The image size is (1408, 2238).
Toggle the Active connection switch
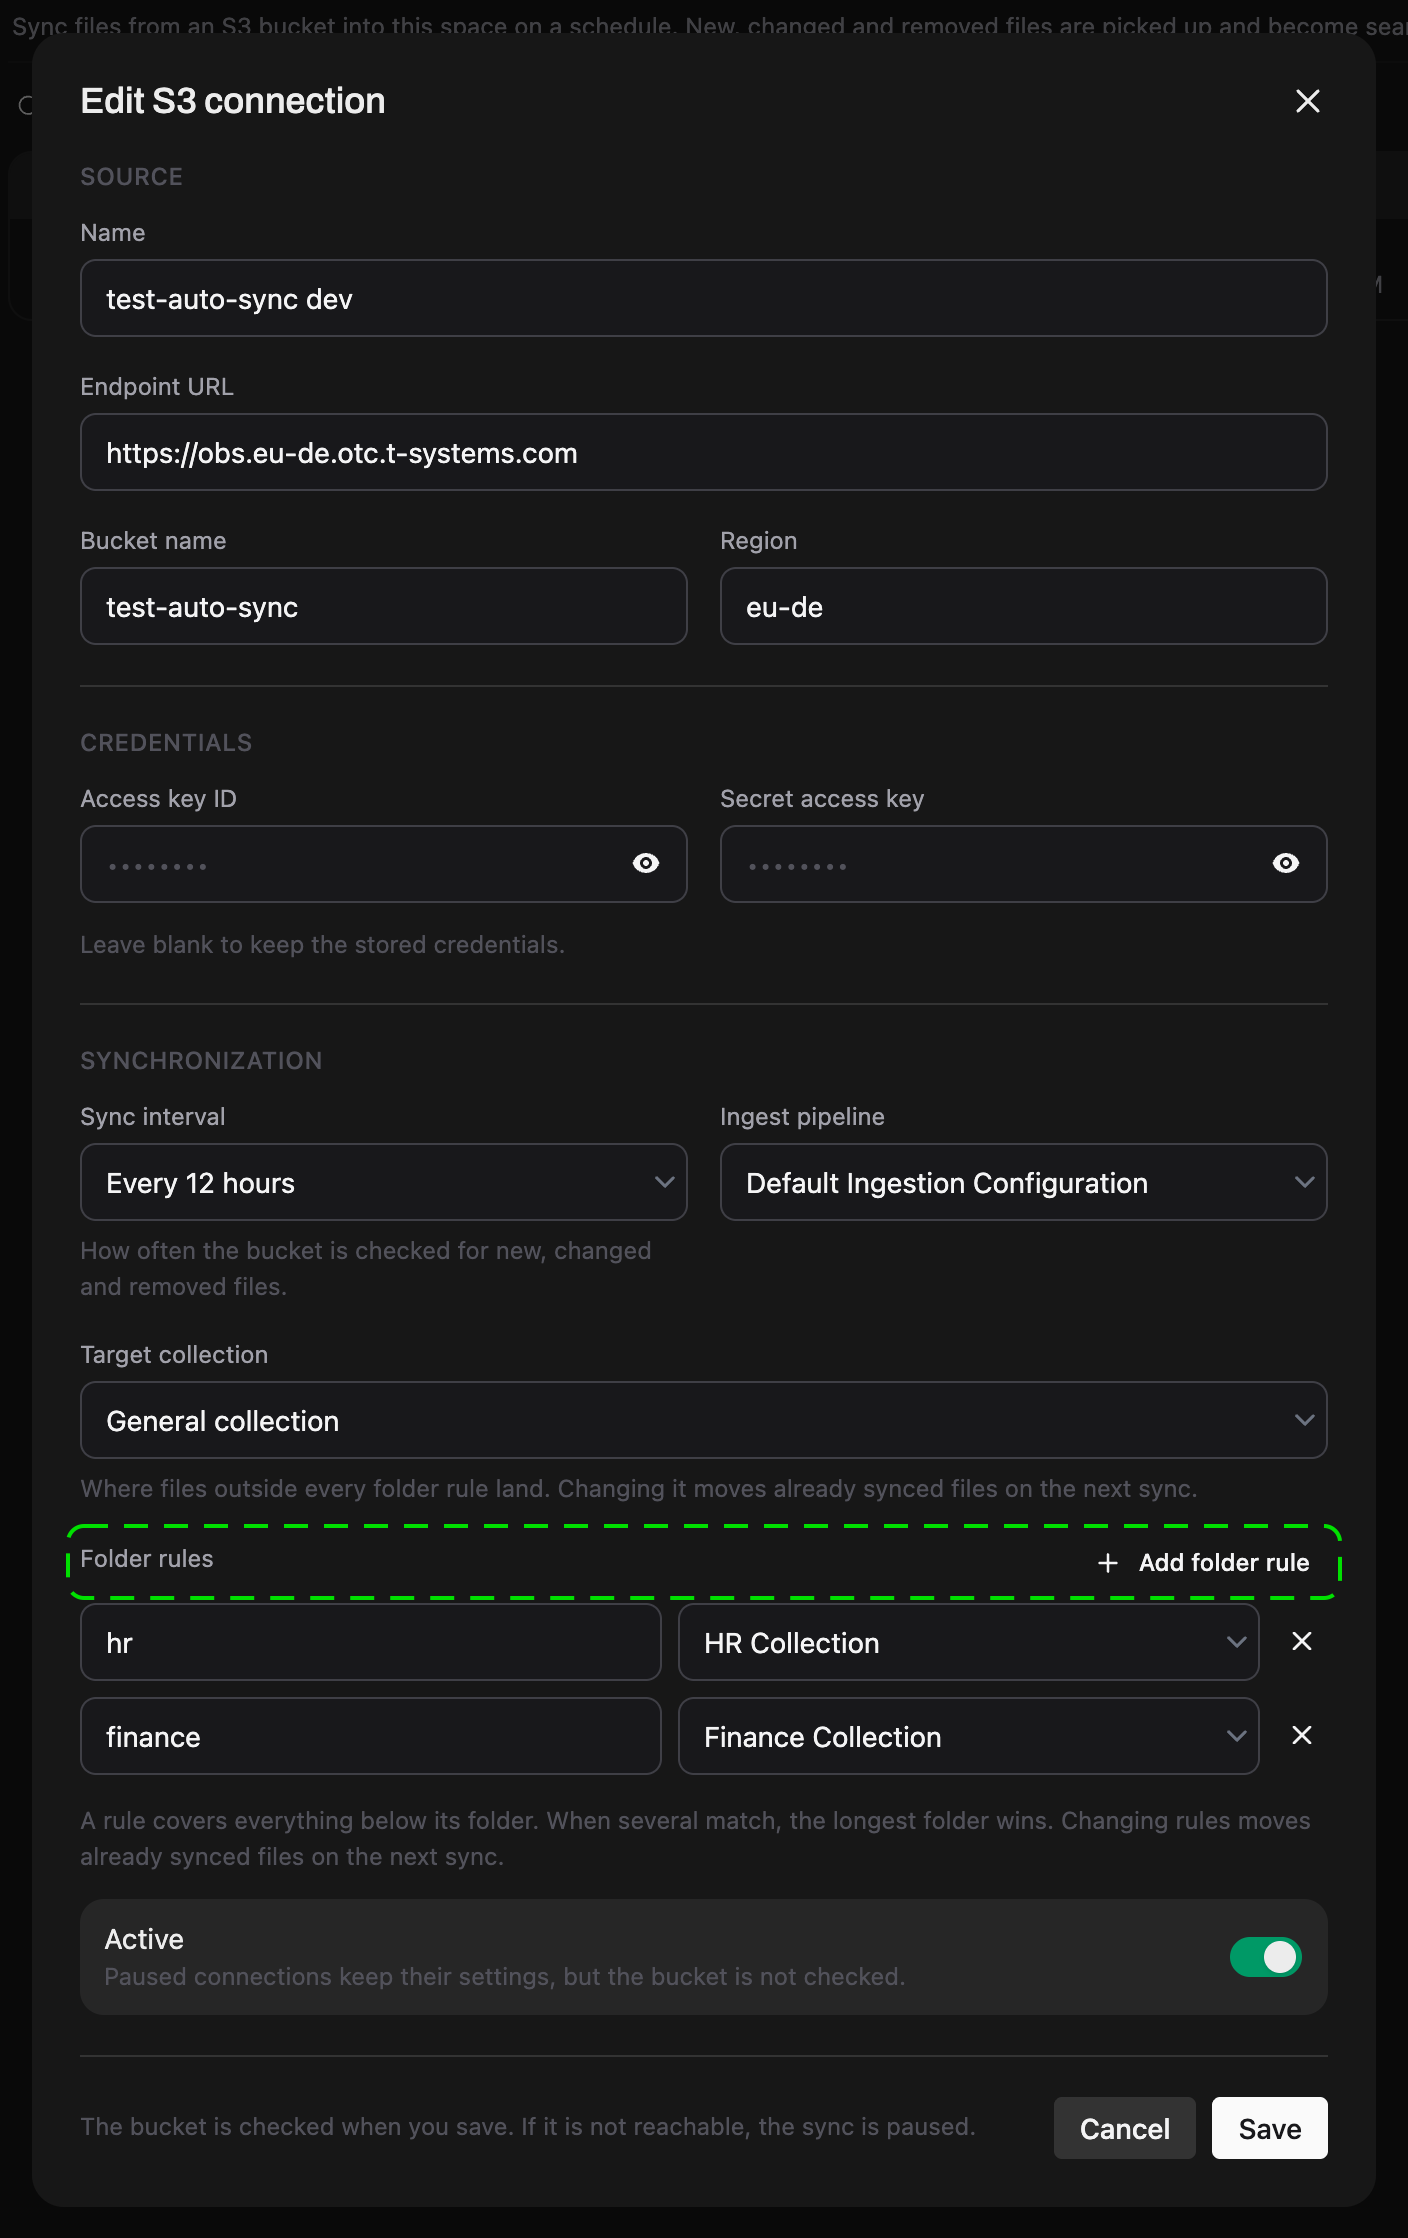(1265, 1957)
